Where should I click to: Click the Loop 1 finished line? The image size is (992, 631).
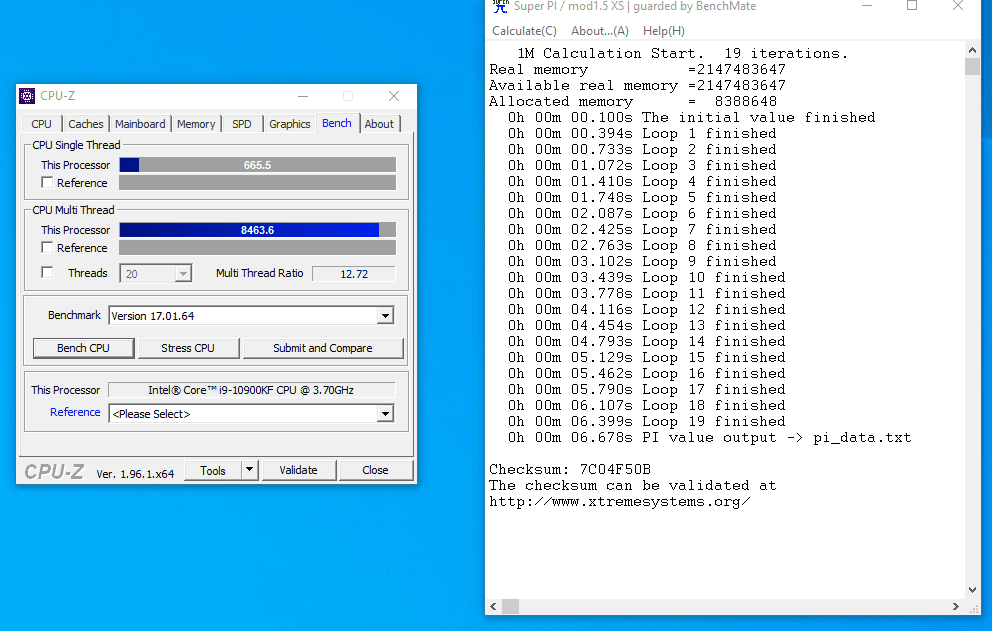tap(642, 134)
